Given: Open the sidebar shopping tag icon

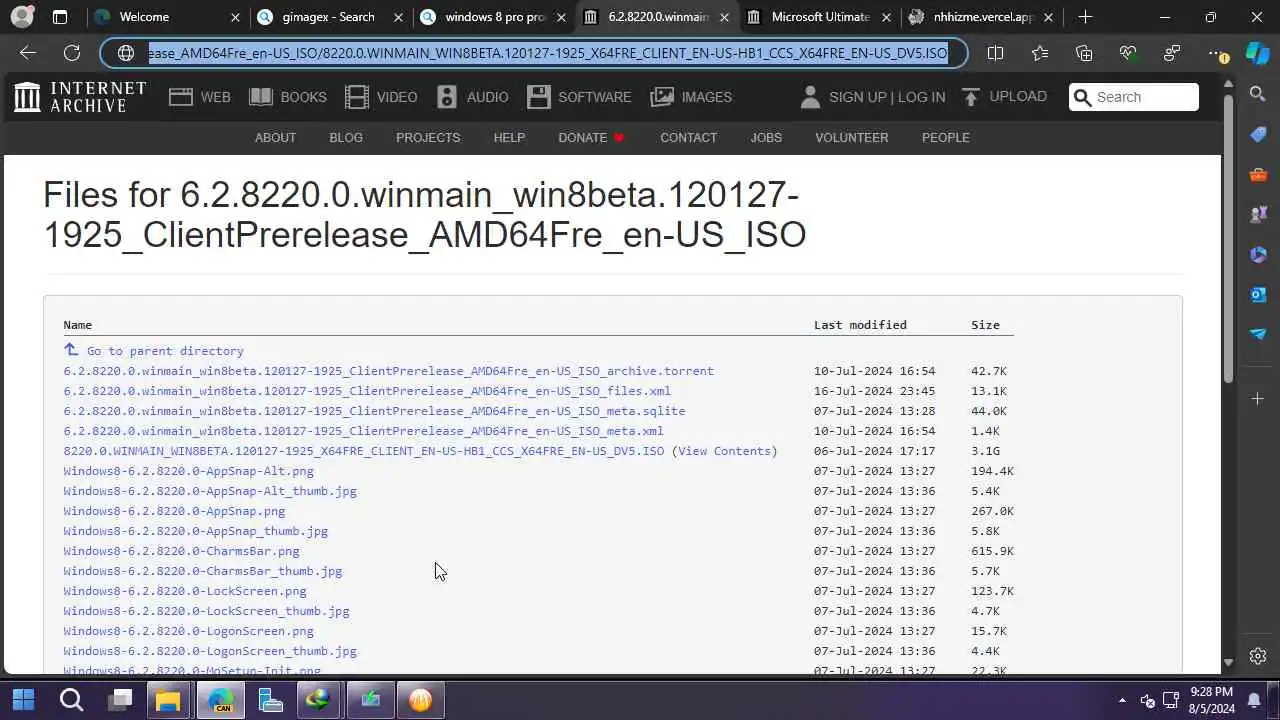Looking at the screenshot, I should tap(1258, 134).
